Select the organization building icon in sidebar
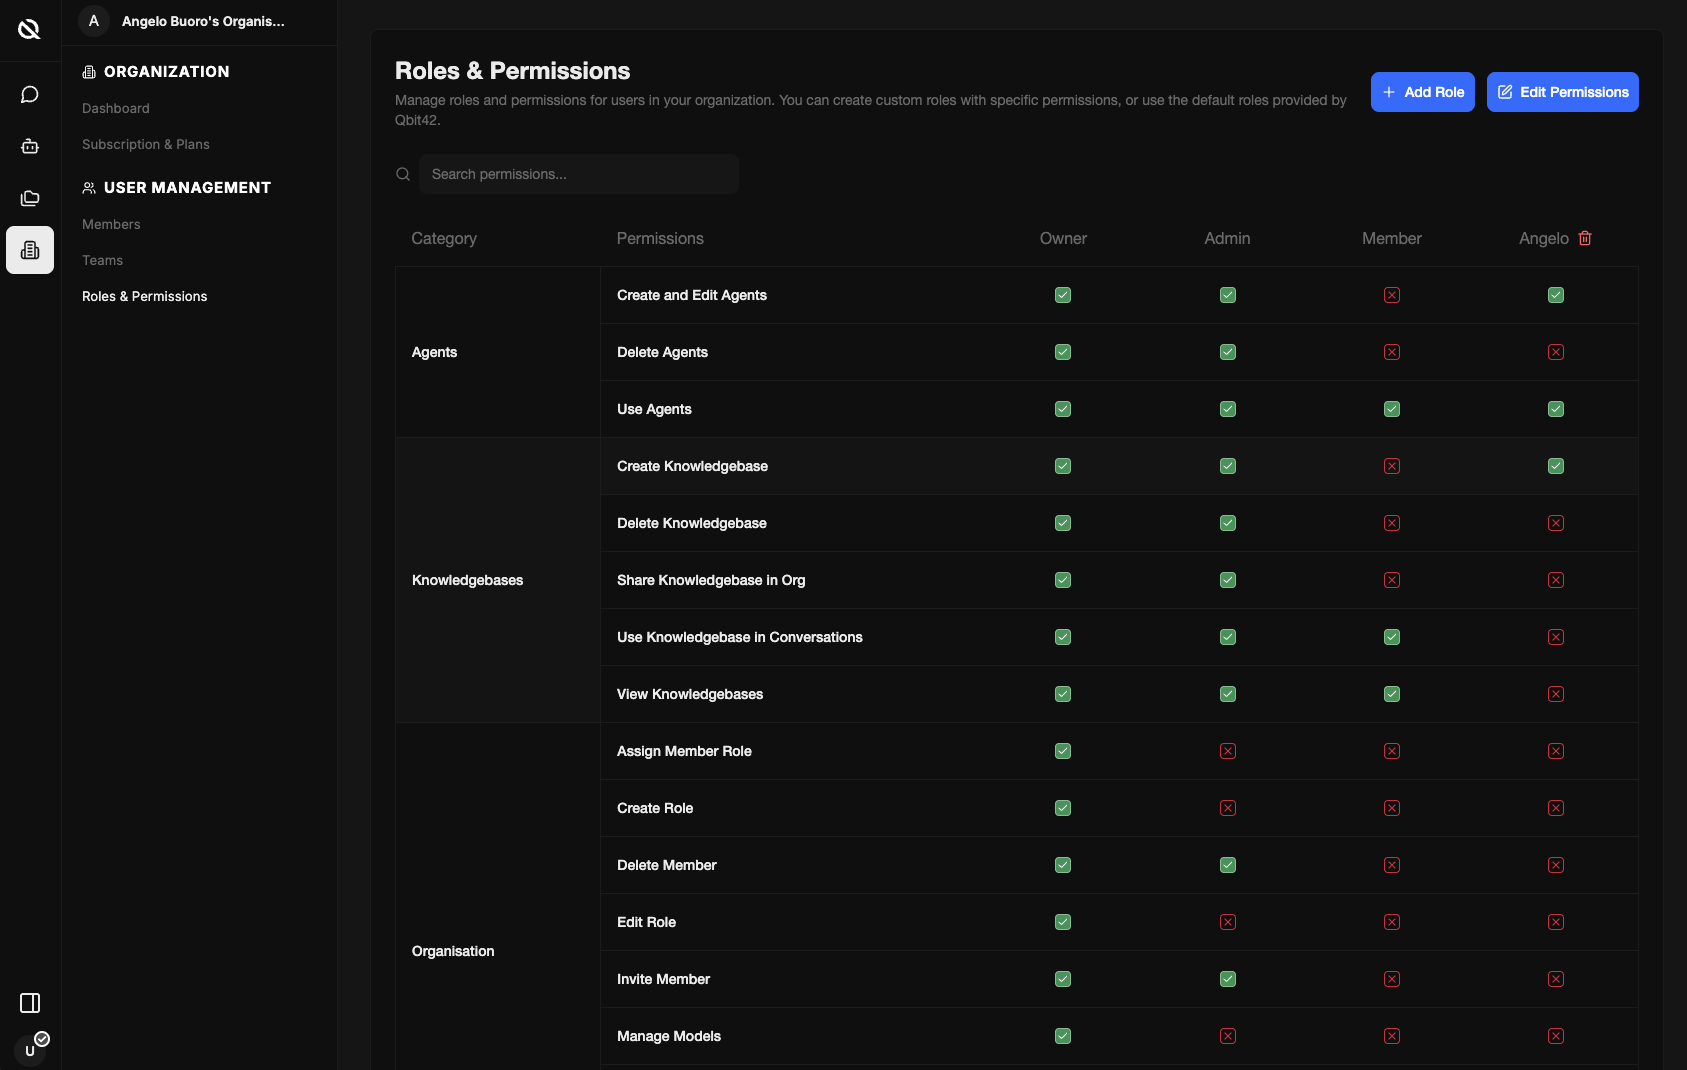Image resolution: width=1687 pixels, height=1070 pixels. click(30, 250)
